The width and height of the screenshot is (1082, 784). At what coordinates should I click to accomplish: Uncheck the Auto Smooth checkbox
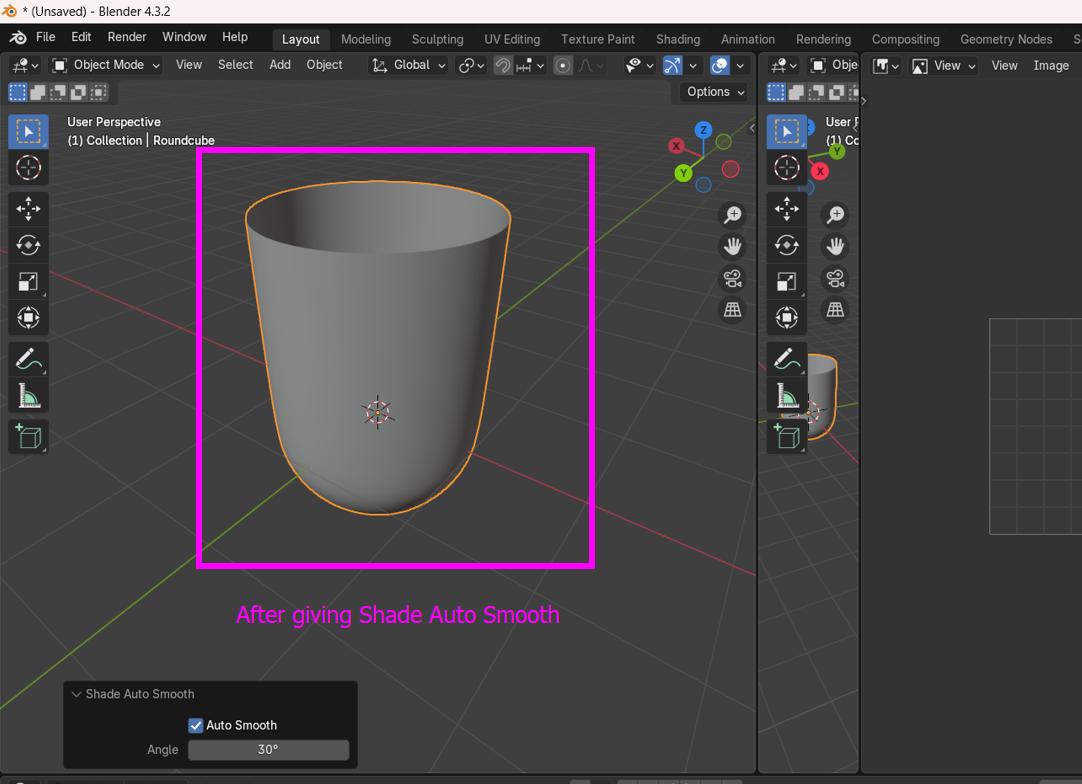[196, 725]
